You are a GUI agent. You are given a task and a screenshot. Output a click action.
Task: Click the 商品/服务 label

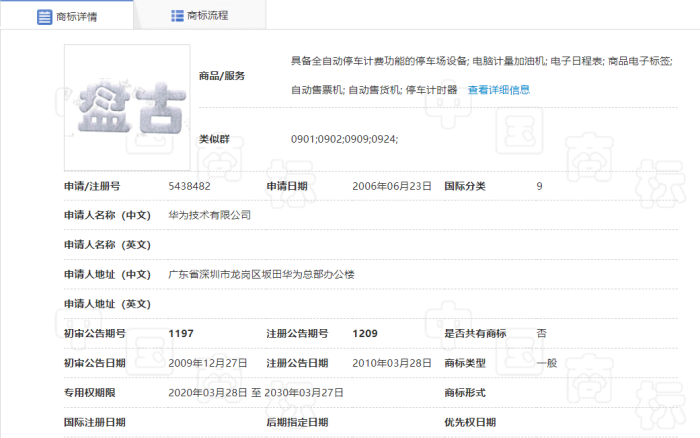pyautogui.click(x=222, y=76)
